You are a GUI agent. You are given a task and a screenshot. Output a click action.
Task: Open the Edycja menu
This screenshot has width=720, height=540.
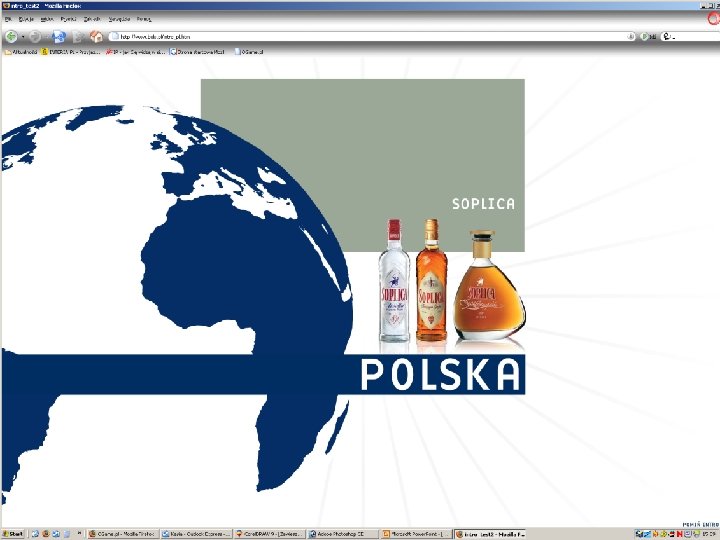pyautogui.click(x=26, y=19)
